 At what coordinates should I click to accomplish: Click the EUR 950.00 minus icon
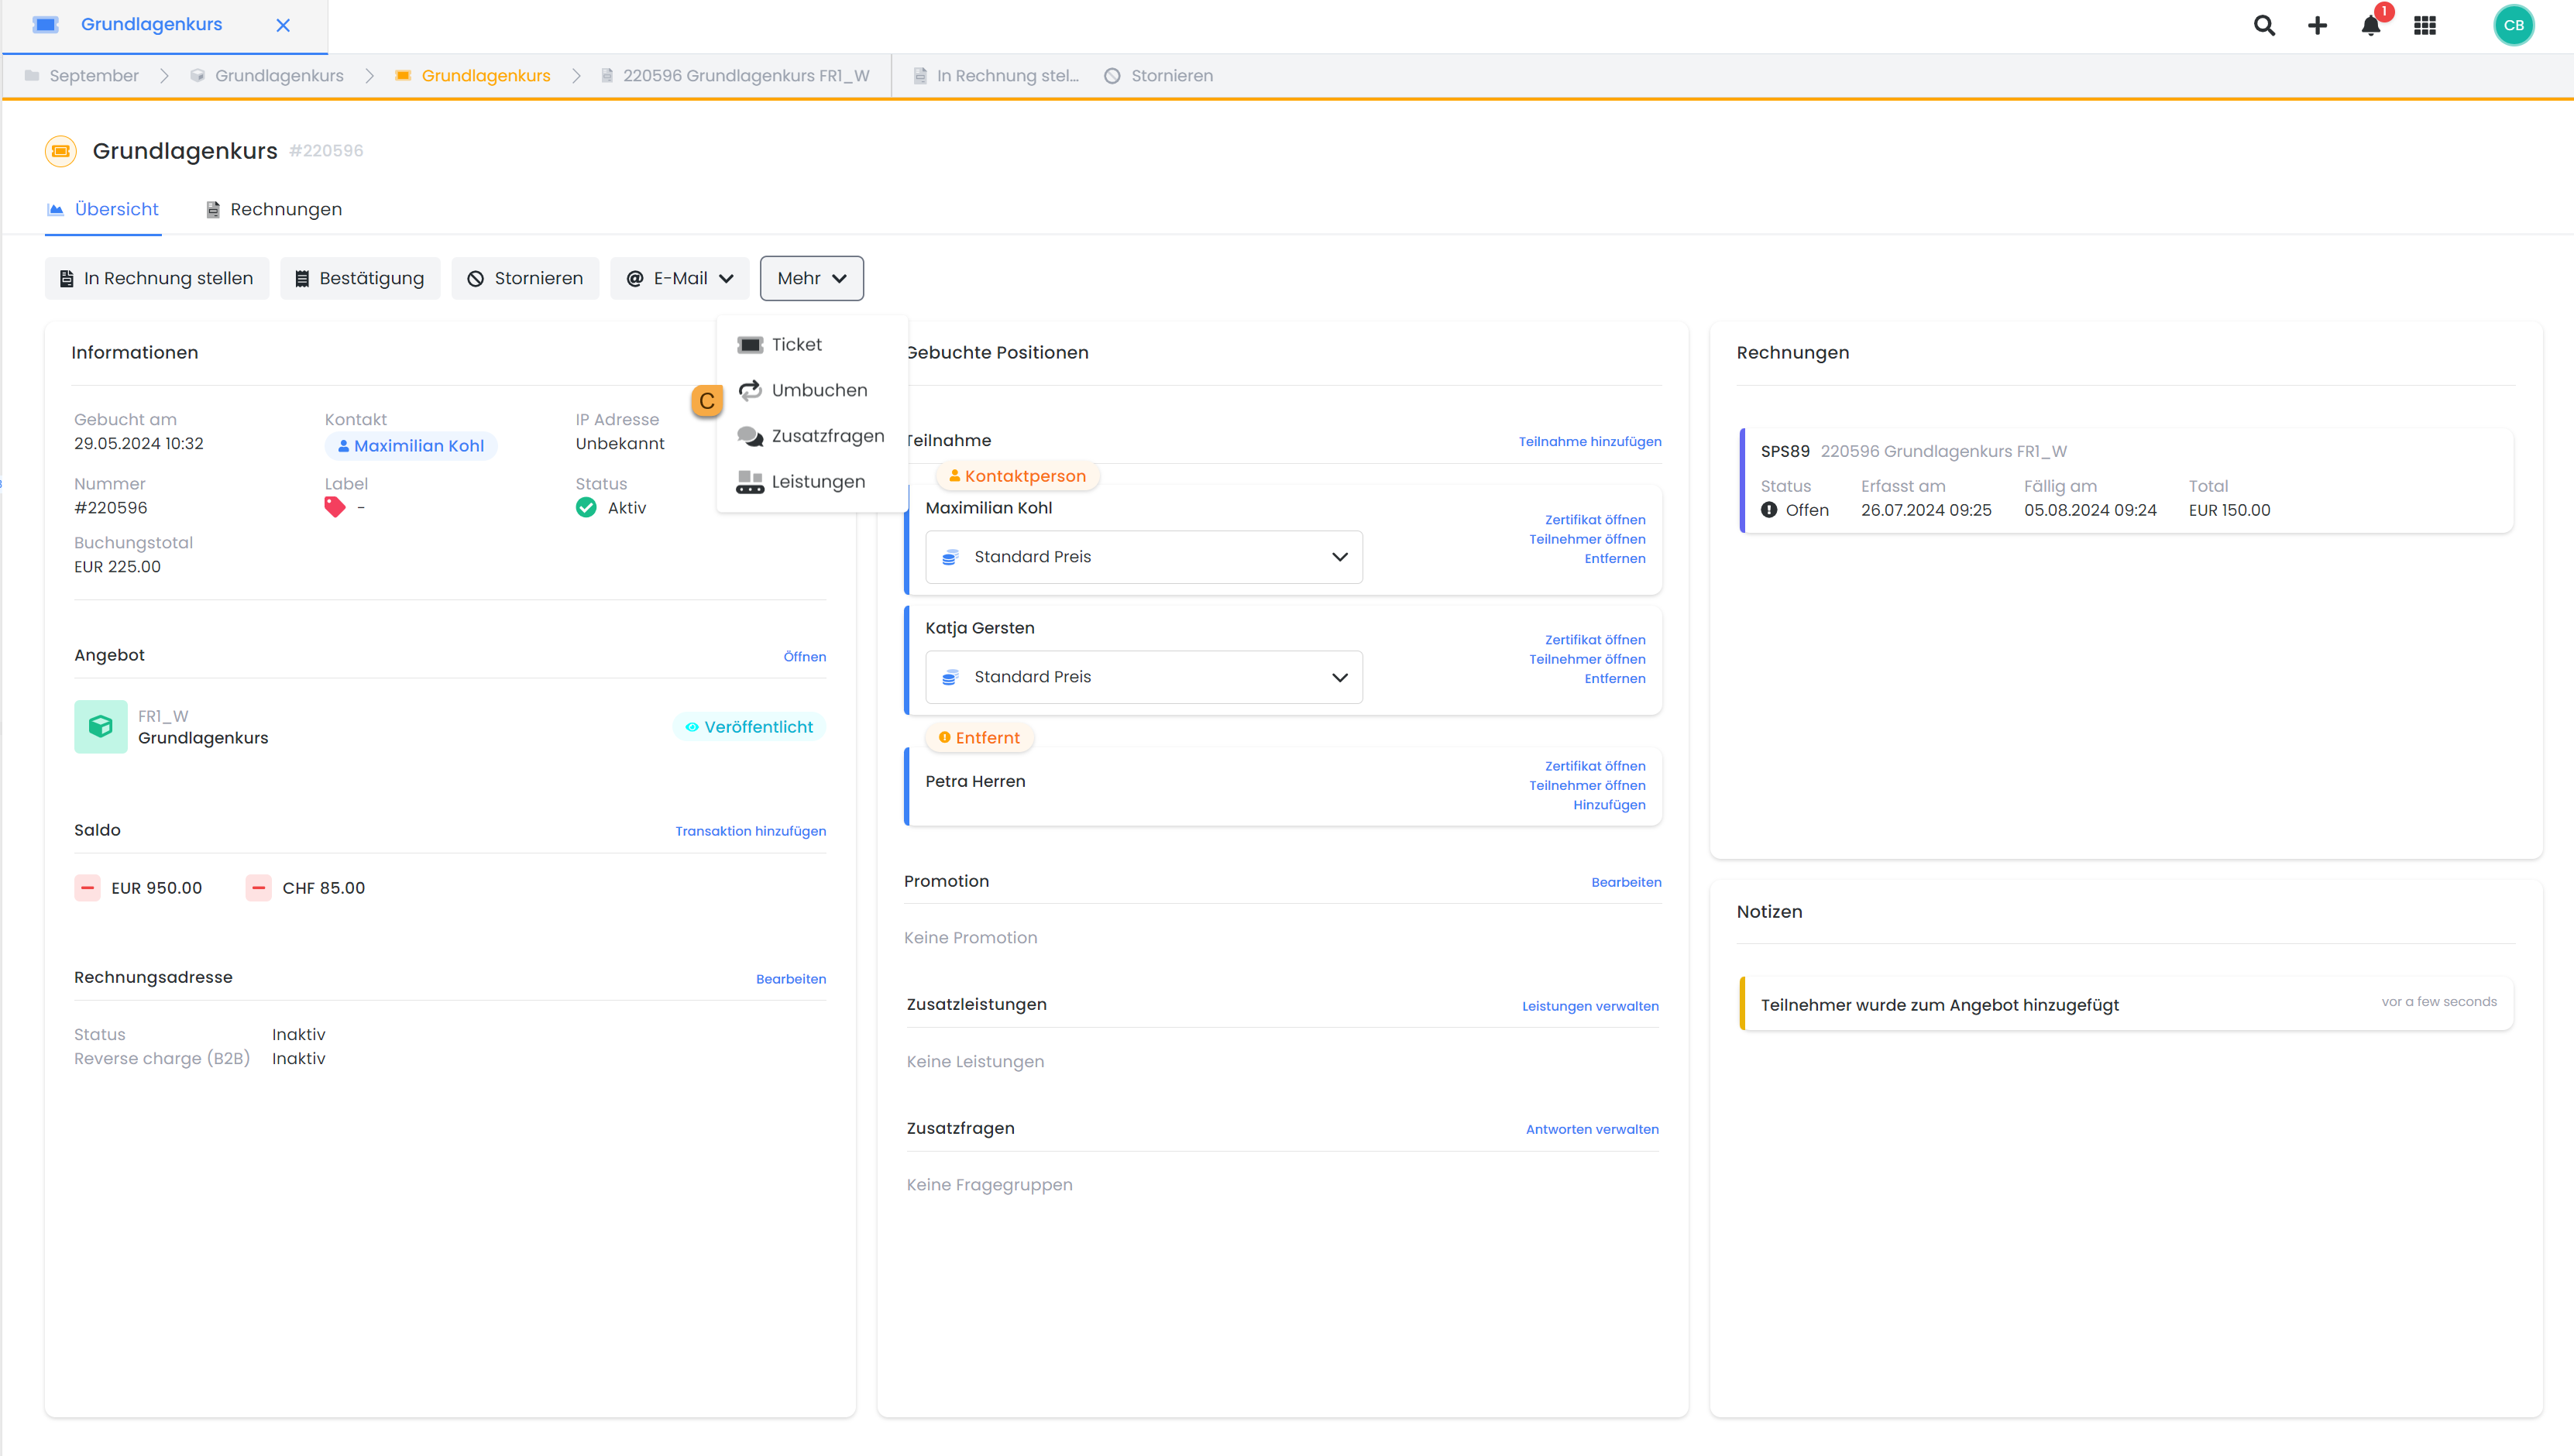[x=88, y=888]
